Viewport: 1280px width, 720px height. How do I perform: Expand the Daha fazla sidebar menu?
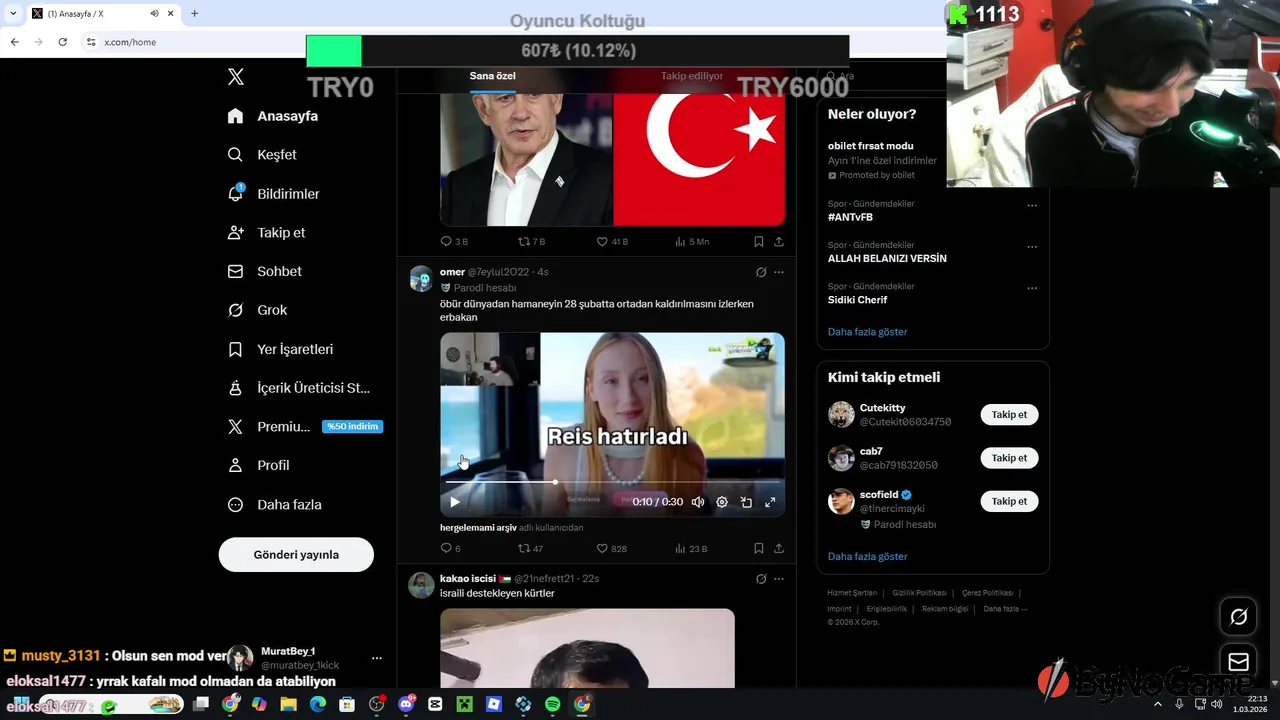[274, 505]
